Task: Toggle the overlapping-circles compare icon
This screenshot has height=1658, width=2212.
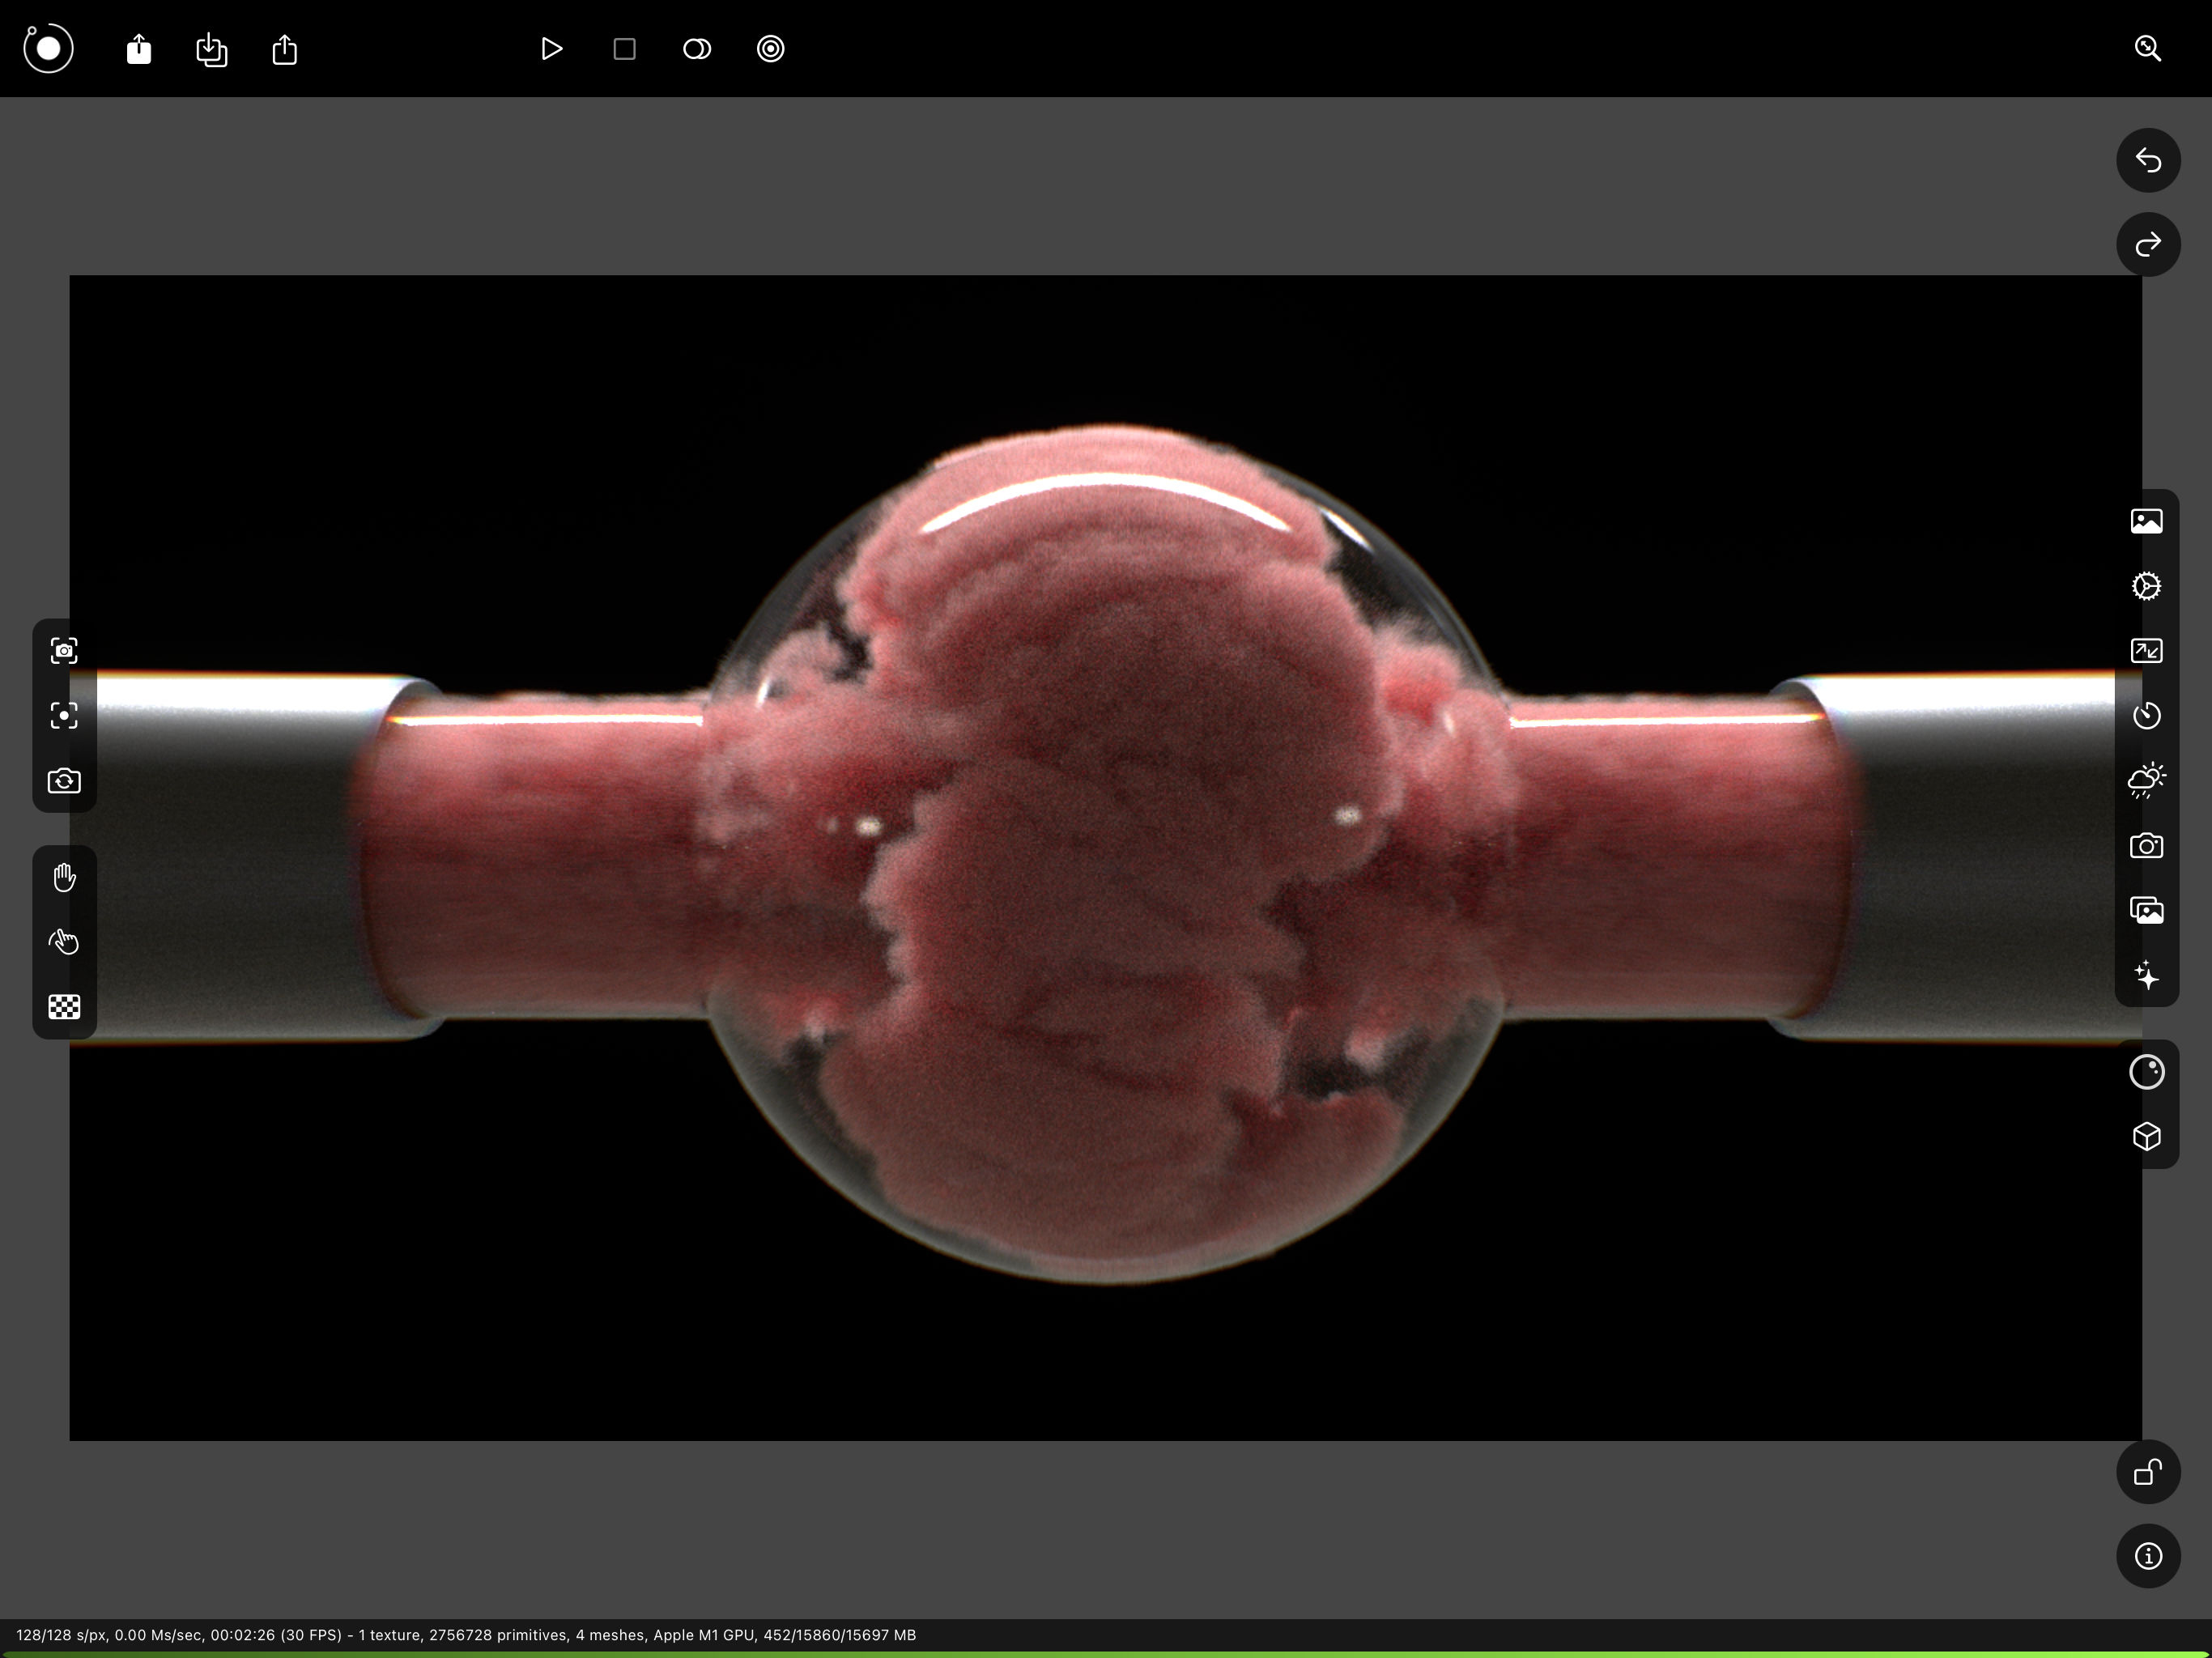Action: click(697, 49)
